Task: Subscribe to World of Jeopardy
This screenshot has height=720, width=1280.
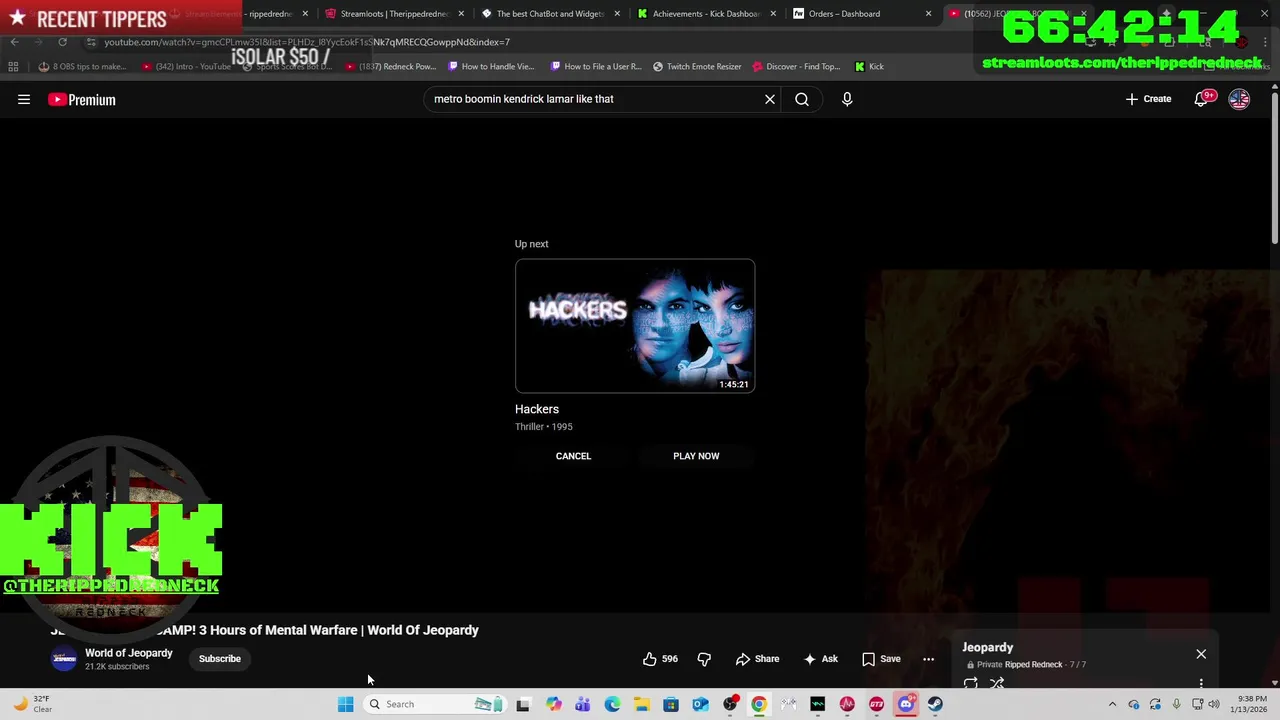Action: (219, 659)
